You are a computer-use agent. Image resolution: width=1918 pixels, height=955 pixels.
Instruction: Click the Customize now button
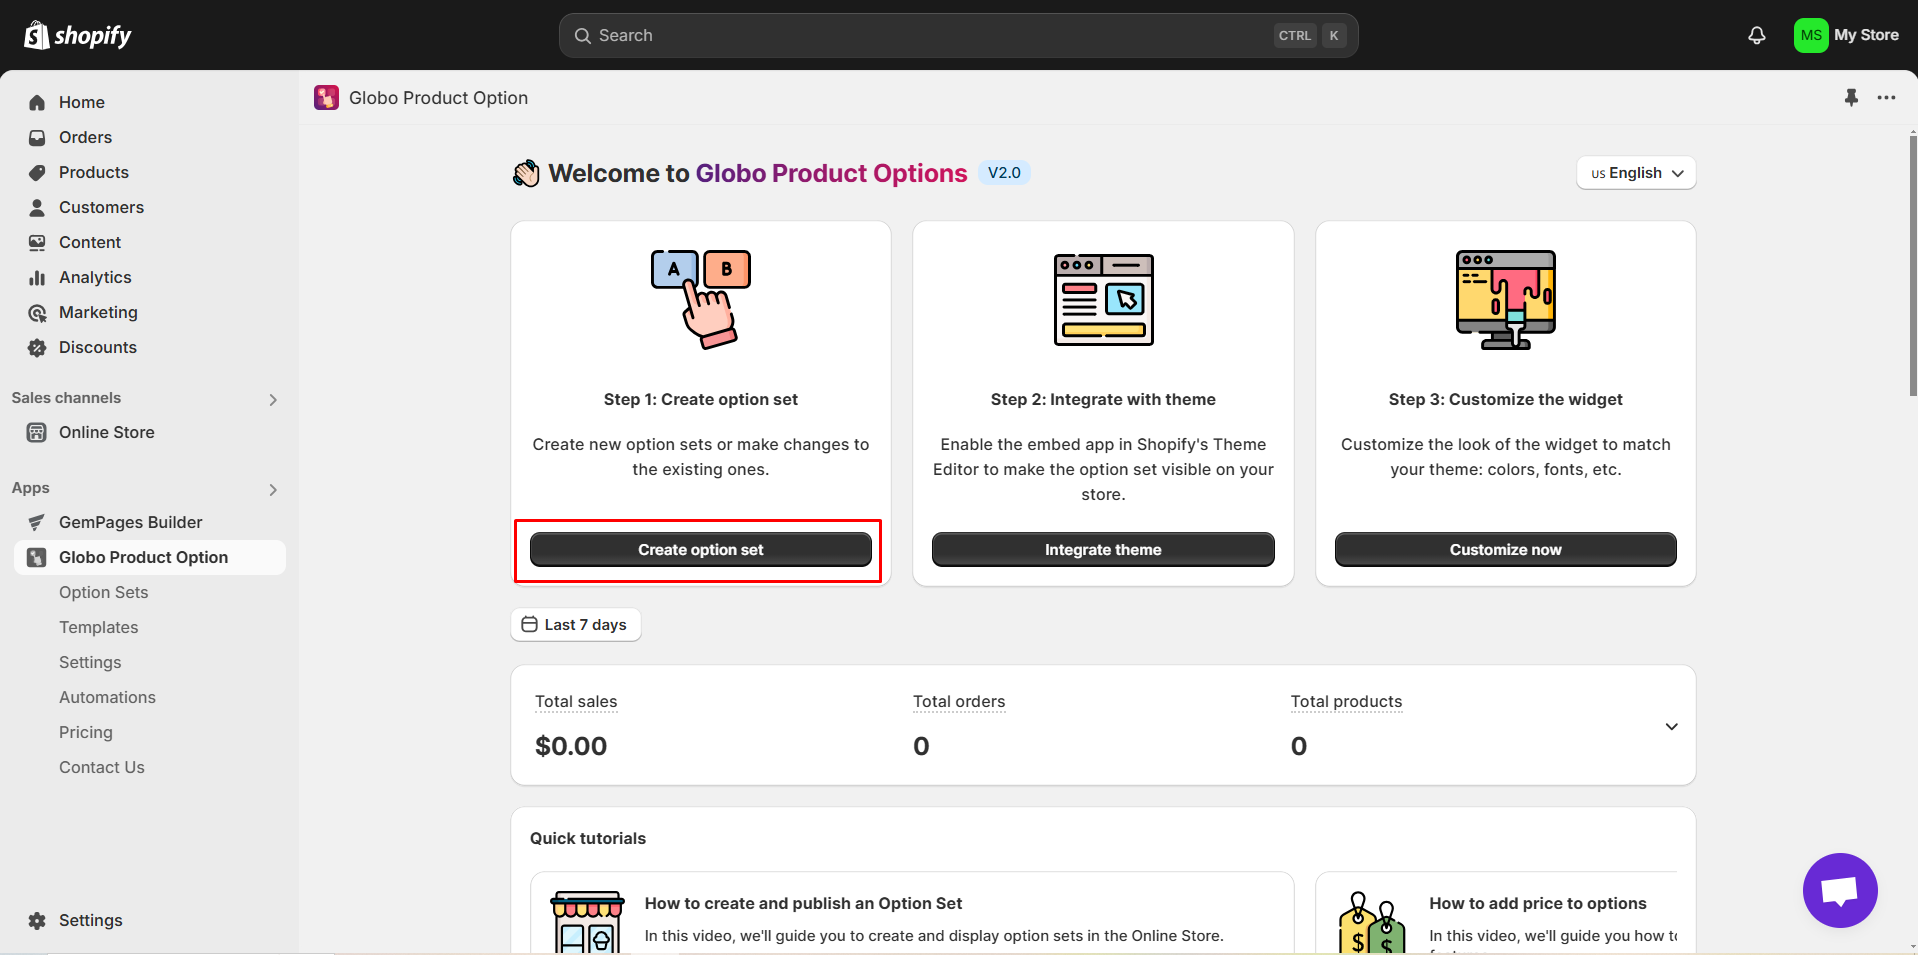[1504, 549]
